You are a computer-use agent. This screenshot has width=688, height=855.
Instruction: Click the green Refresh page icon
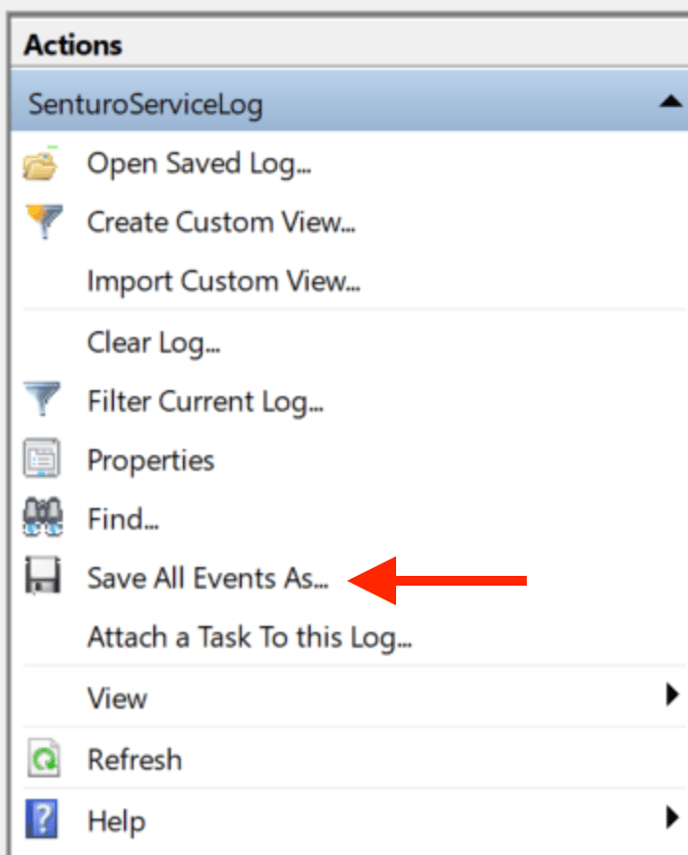click(x=44, y=758)
